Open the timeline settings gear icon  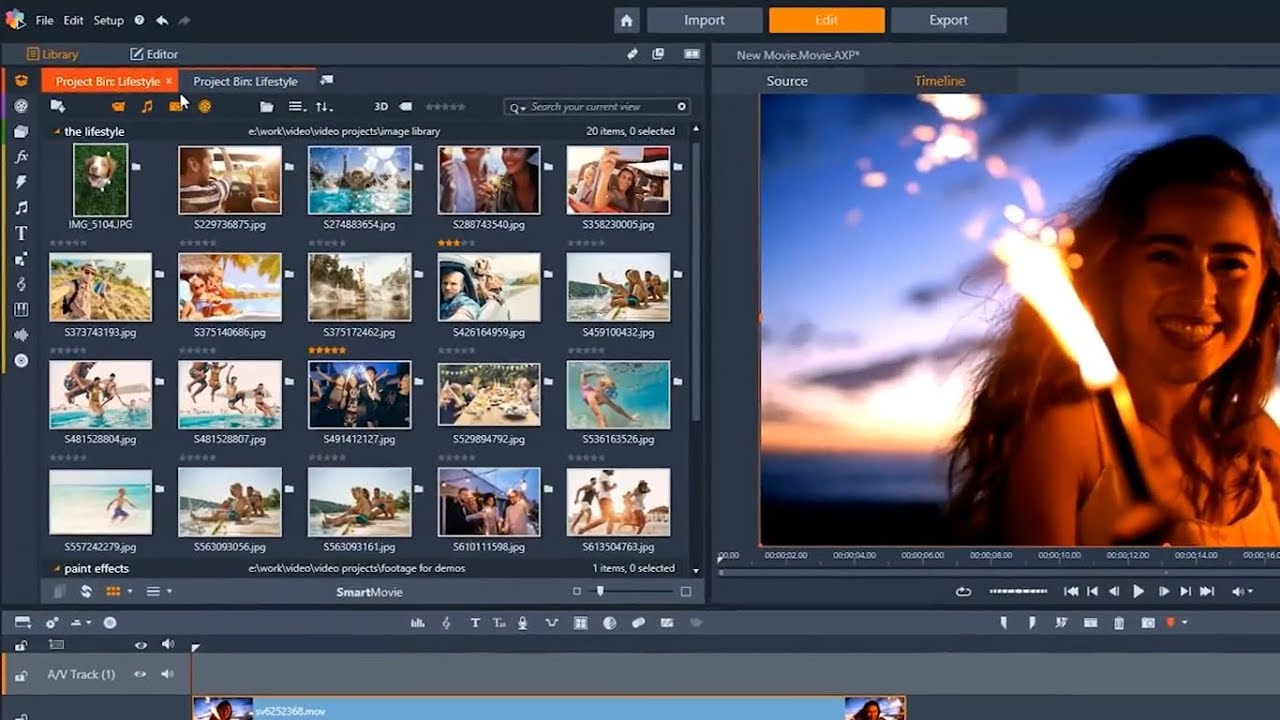click(x=52, y=623)
